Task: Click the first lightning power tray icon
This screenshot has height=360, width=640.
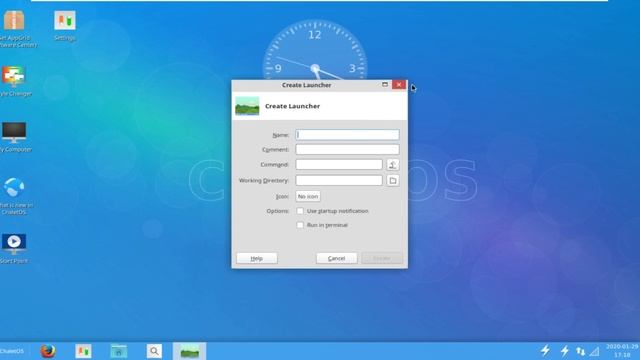Action: (x=545, y=351)
